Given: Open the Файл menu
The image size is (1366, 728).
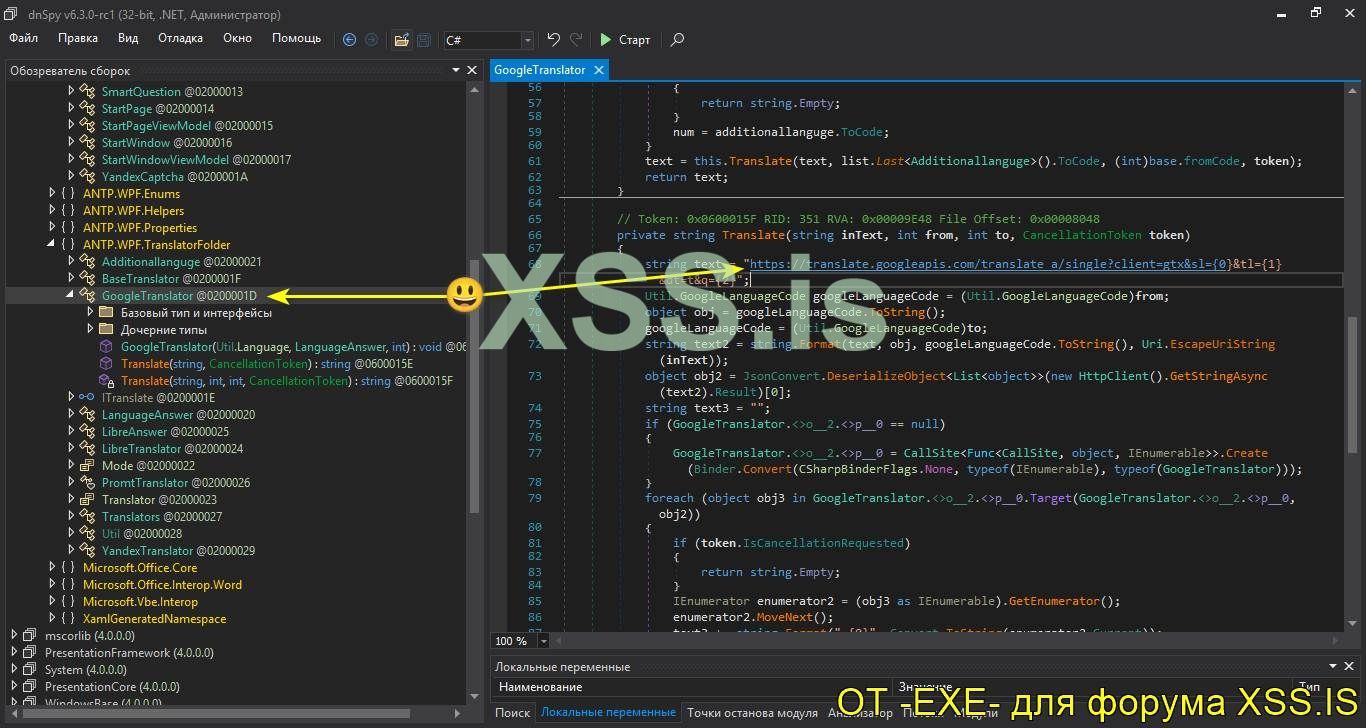Looking at the screenshot, I should coord(24,38).
